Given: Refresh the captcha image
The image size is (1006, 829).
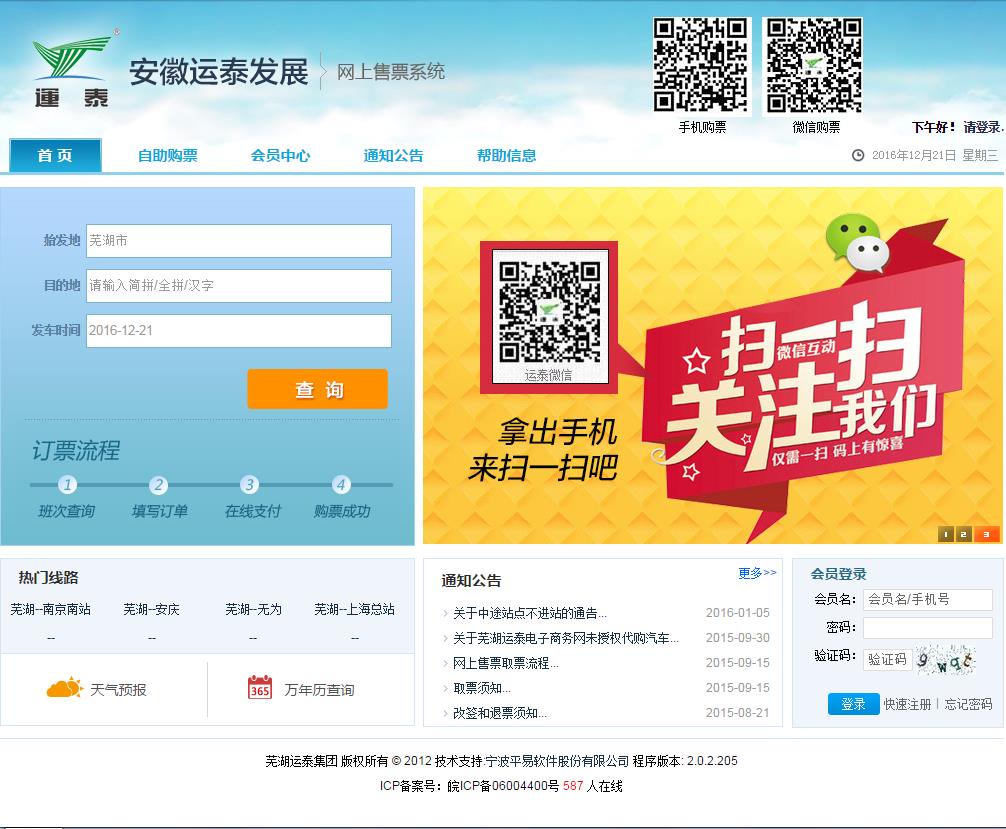Looking at the screenshot, I should (x=946, y=659).
